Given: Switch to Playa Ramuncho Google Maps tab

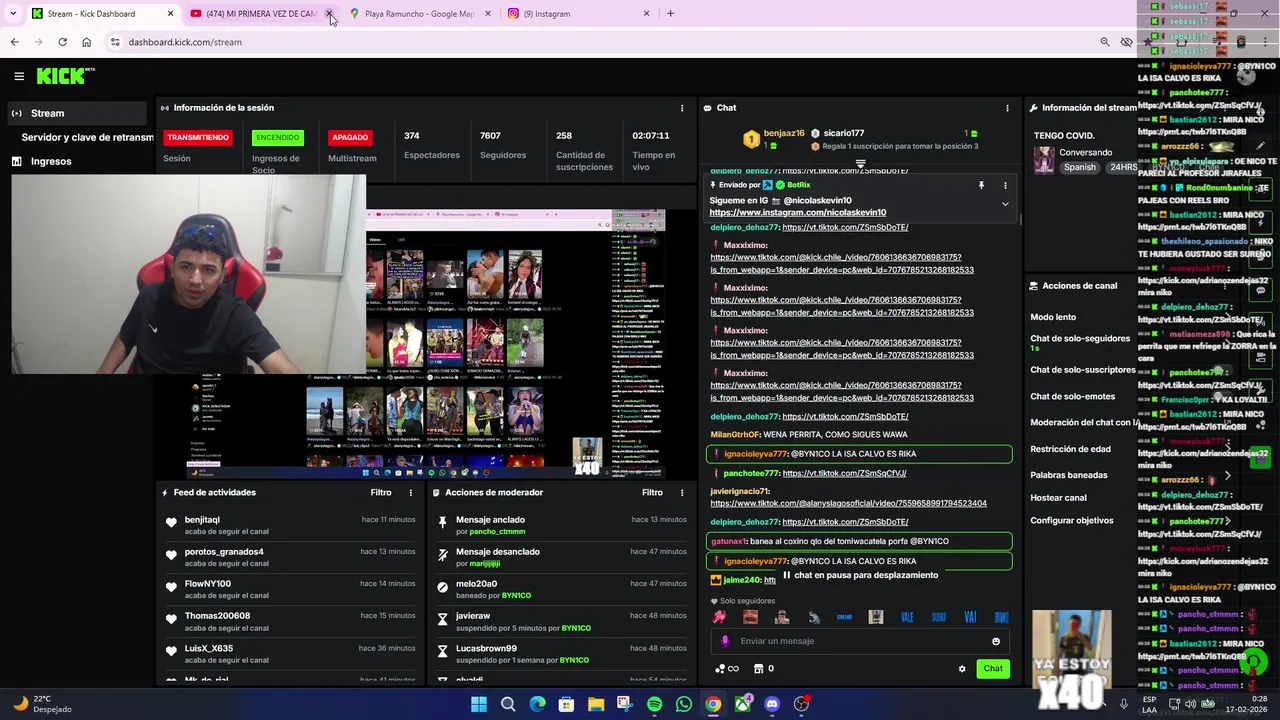Looking at the screenshot, I should 419,14.
